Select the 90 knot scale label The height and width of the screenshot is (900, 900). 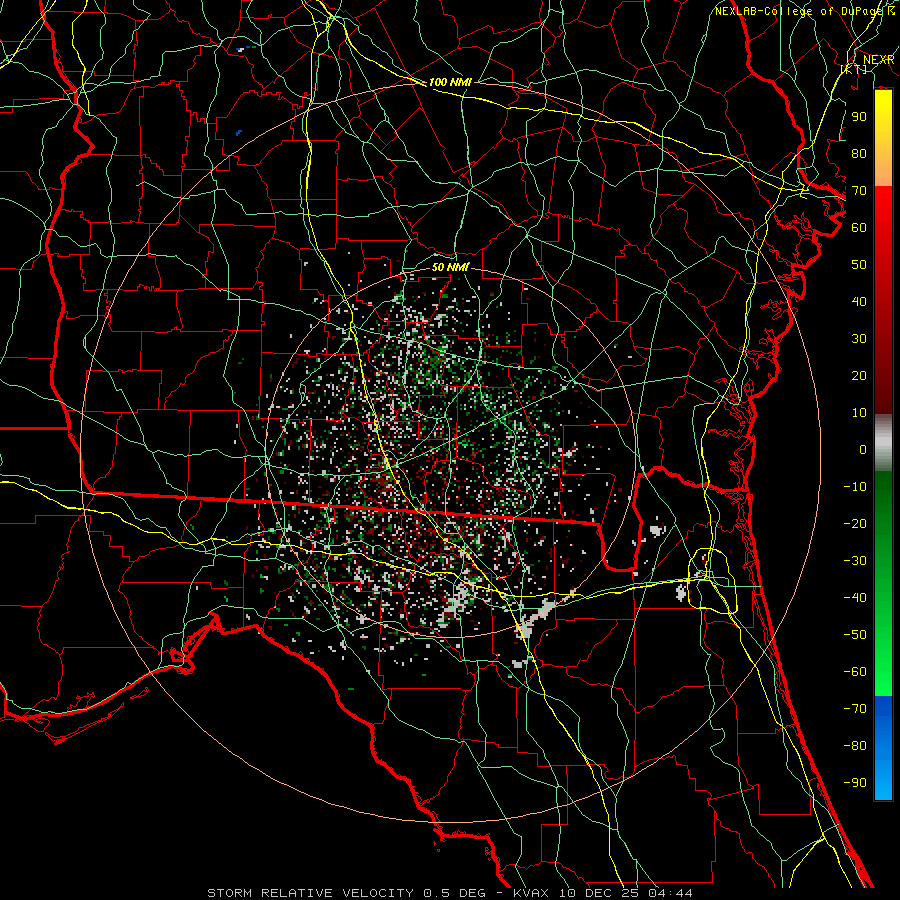coord(859,117)
